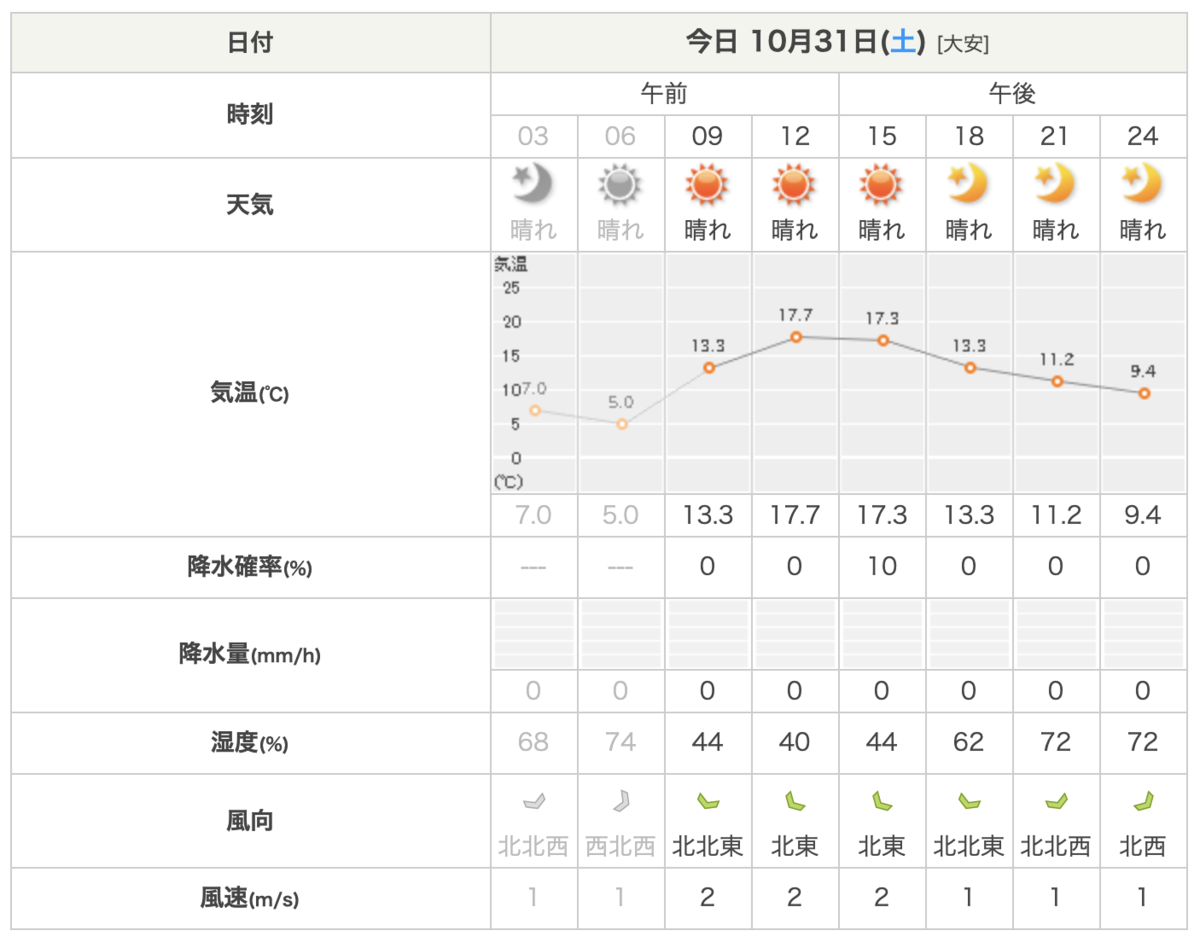Screen dimensions: 1200x942
Task: Click the 18 time header
Action: [968, 136]
